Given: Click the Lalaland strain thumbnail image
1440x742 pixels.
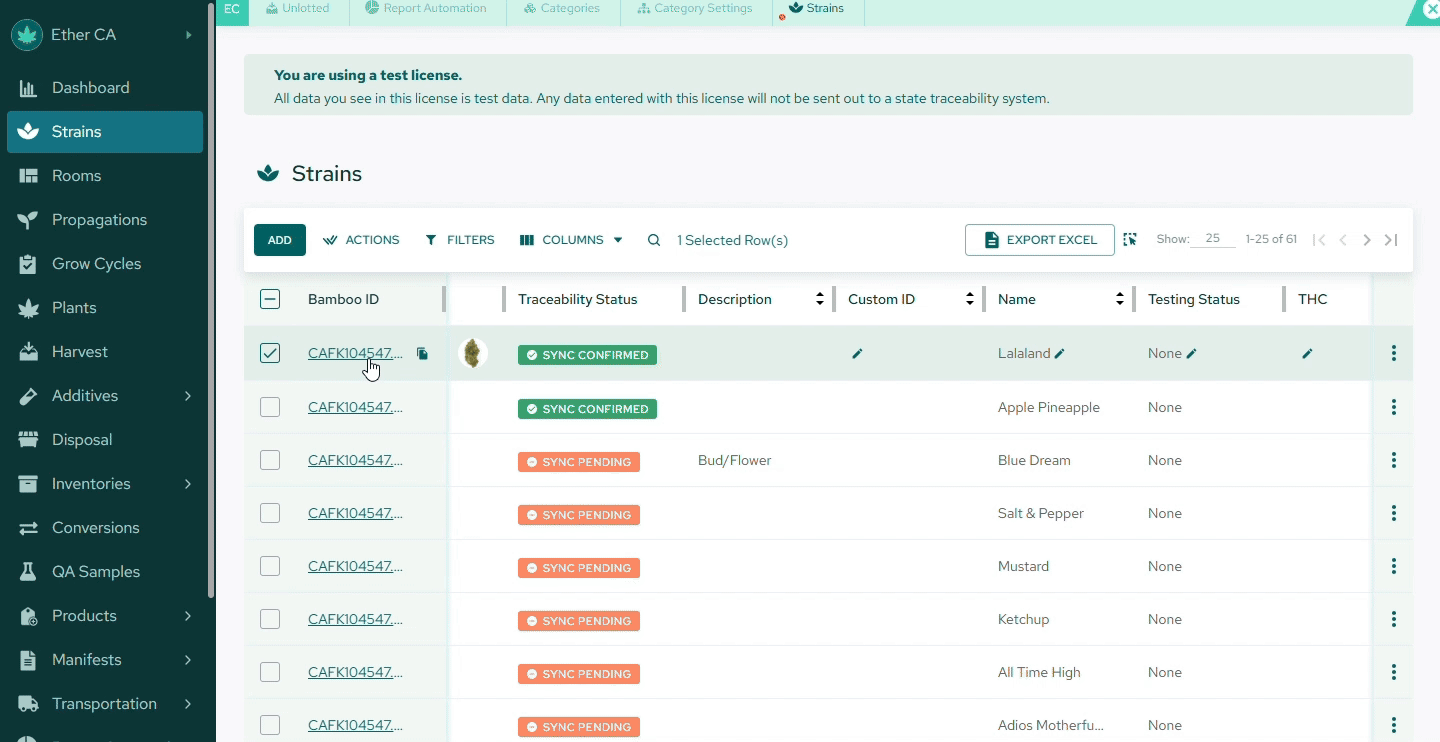Looking at the screenshot, I should point(473,353).
